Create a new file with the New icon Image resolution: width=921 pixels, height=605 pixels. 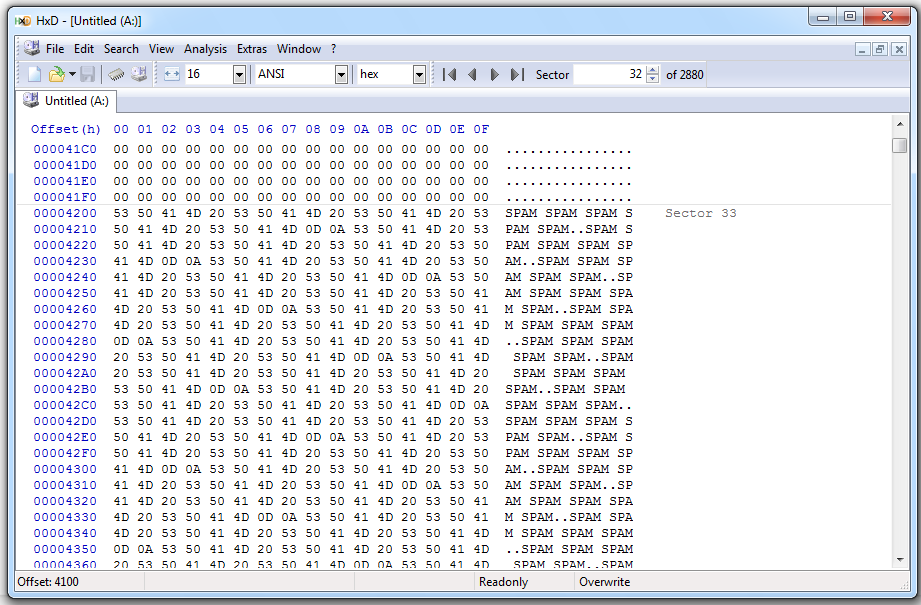(34, 74)
